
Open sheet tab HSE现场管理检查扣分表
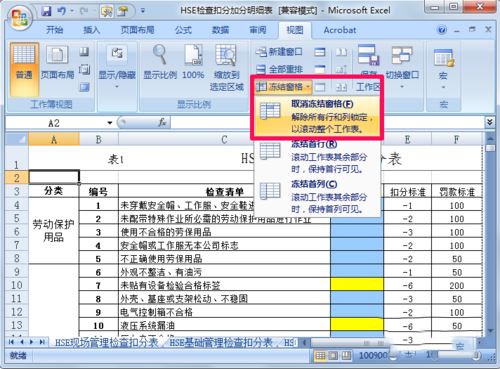[106, 342]
